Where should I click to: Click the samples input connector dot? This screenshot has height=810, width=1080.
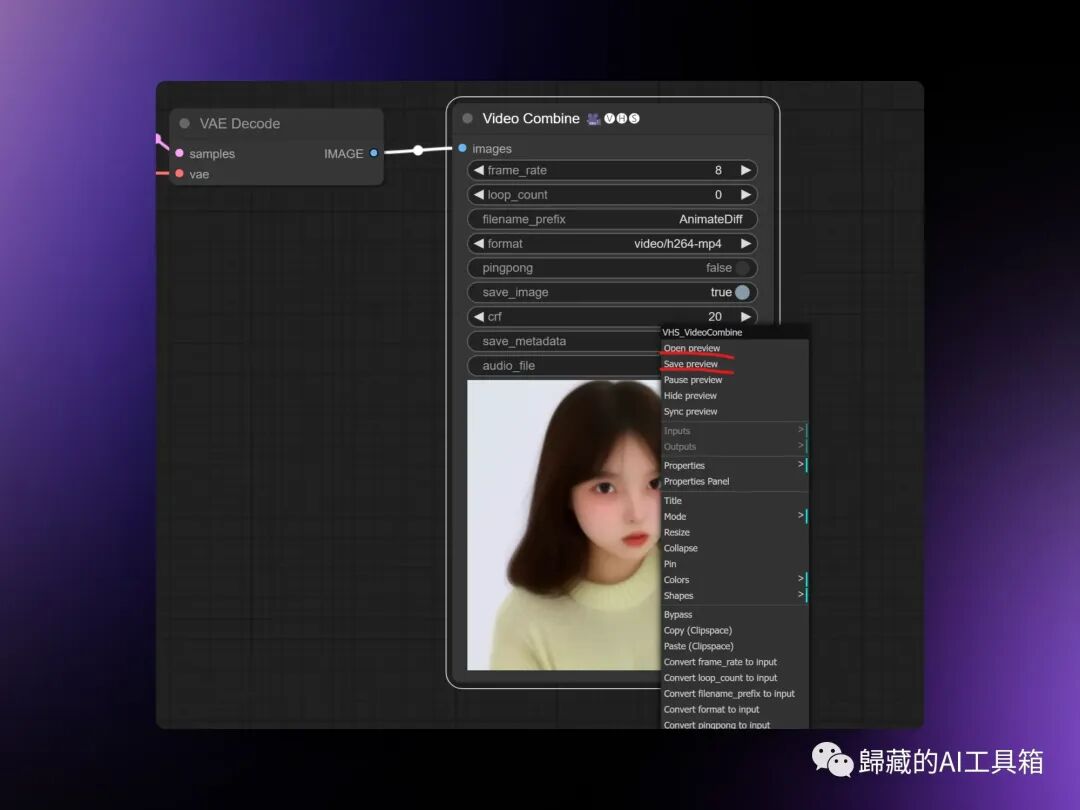(180, 153)
